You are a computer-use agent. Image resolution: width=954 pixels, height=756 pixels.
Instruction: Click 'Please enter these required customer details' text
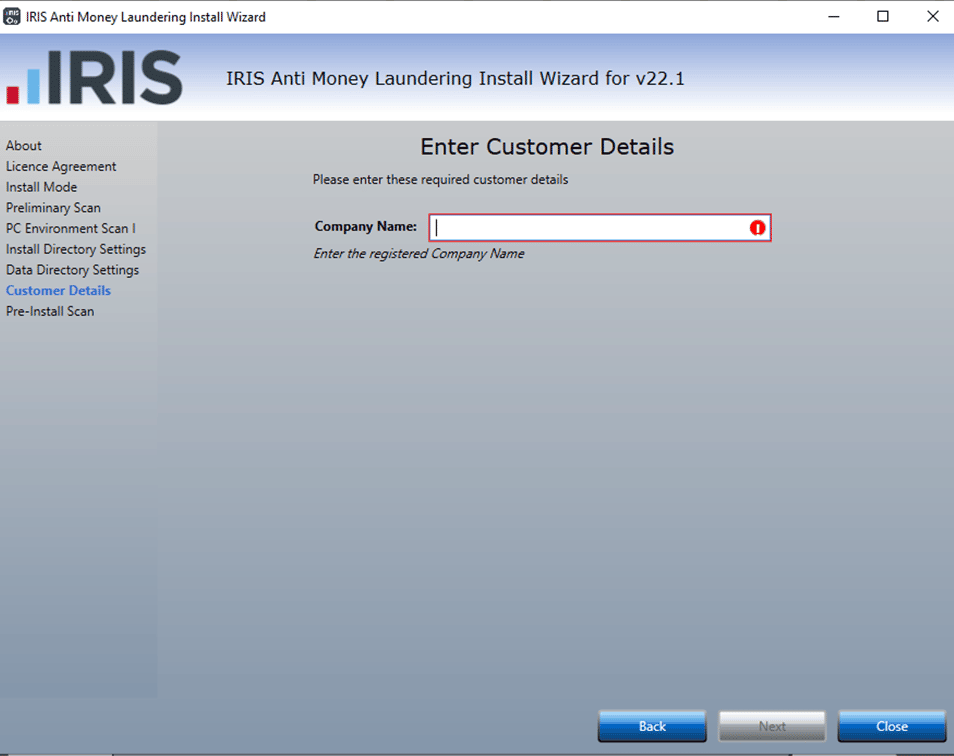click(x=440, y=179)
